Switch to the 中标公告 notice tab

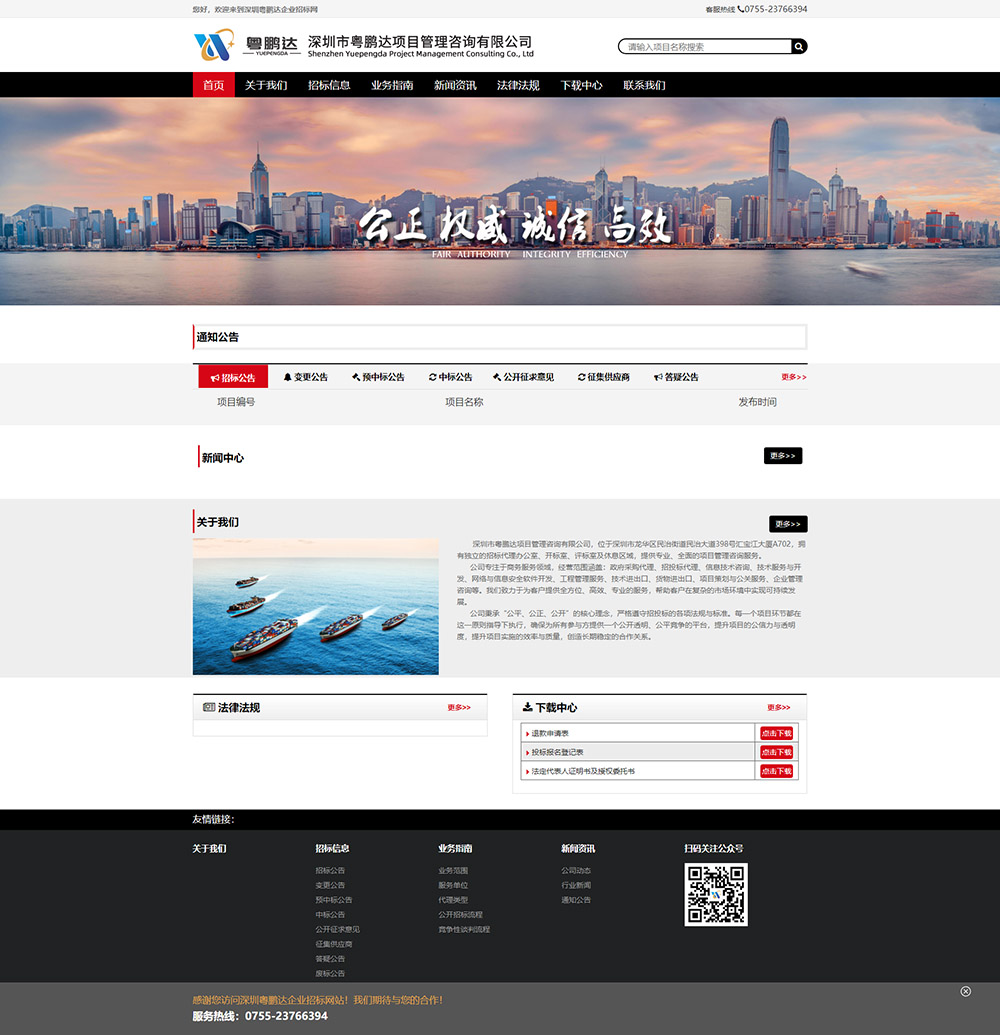(x=450, y=377)
